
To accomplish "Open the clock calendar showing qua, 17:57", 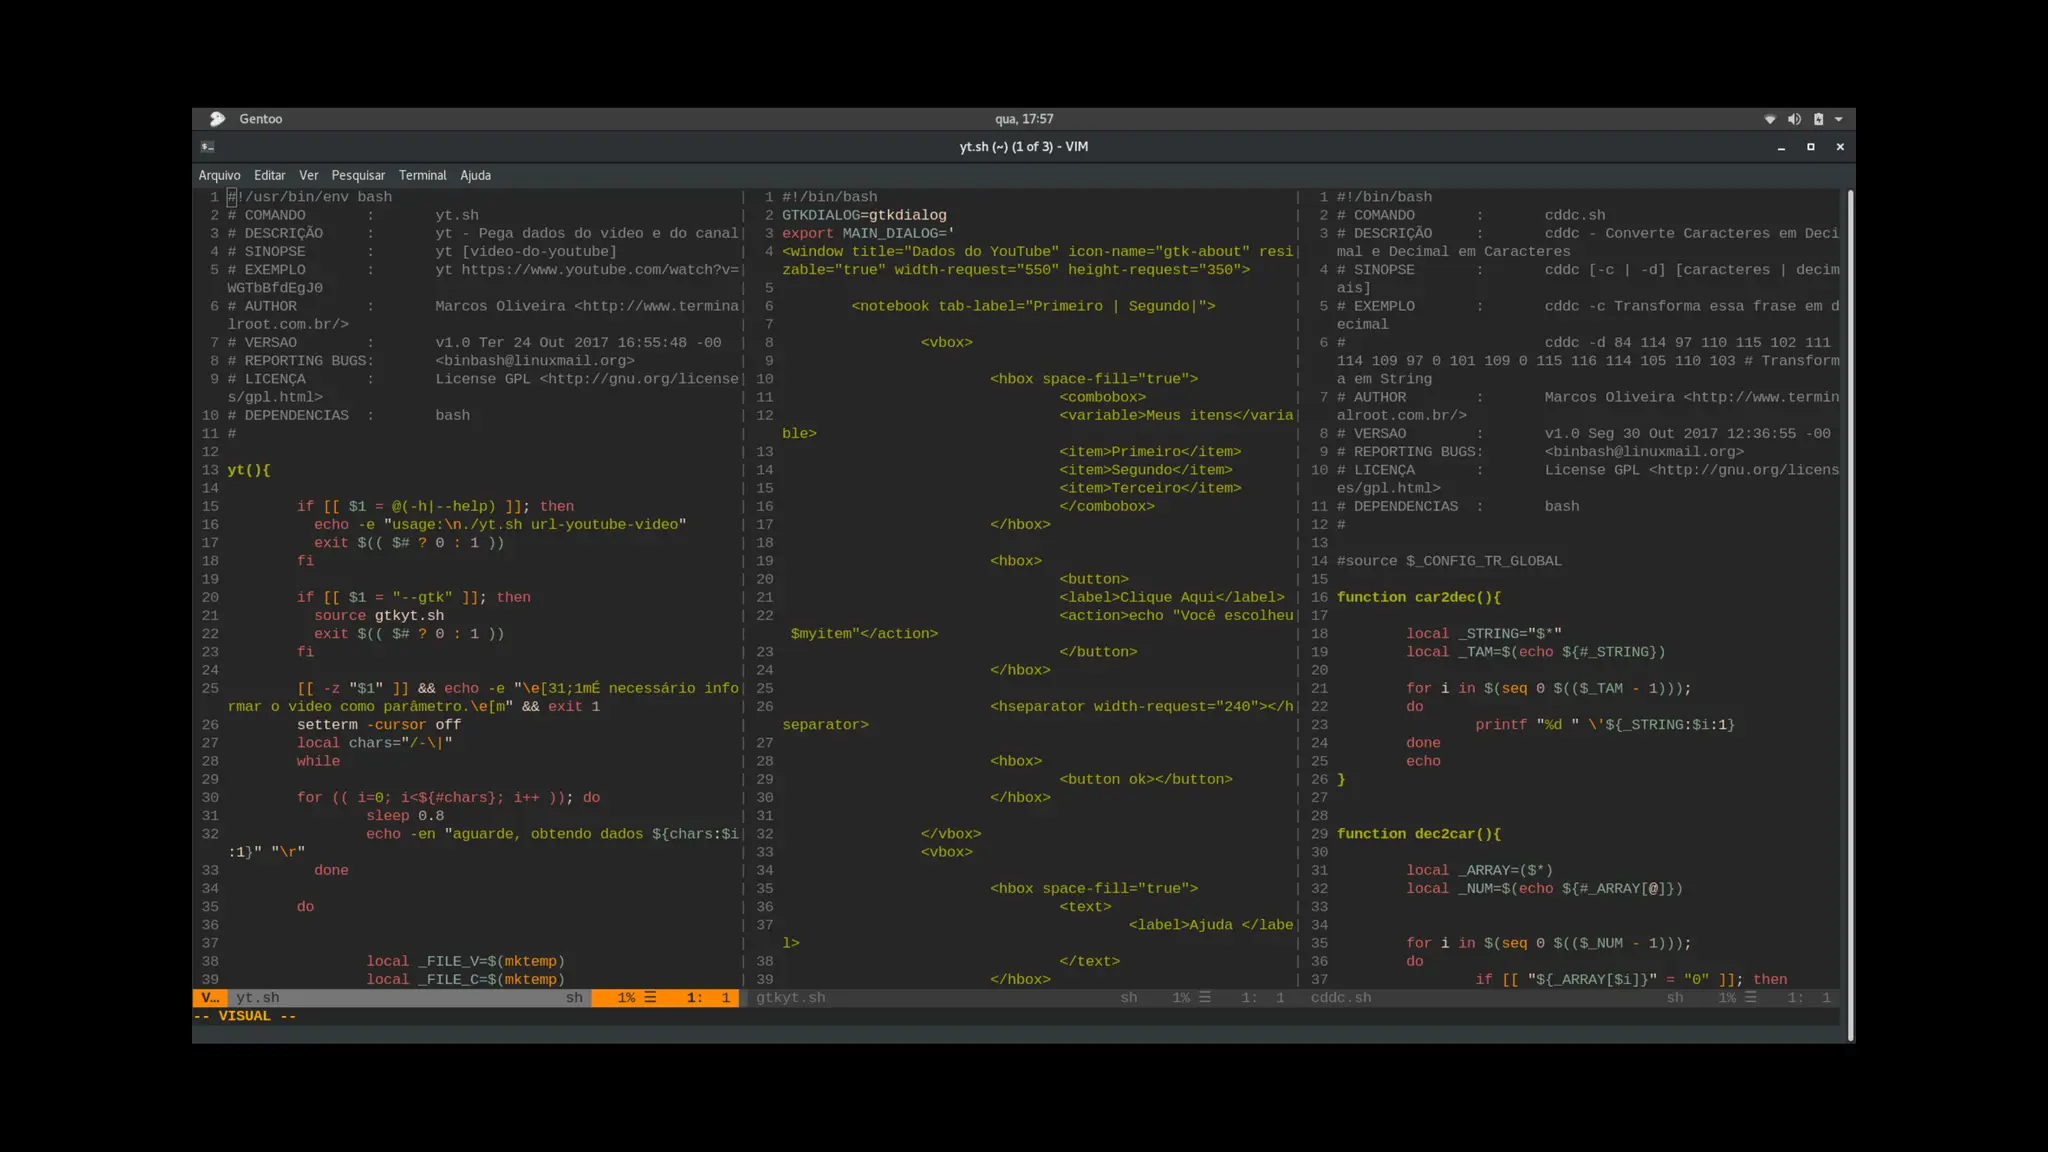I will point(1023,119).
